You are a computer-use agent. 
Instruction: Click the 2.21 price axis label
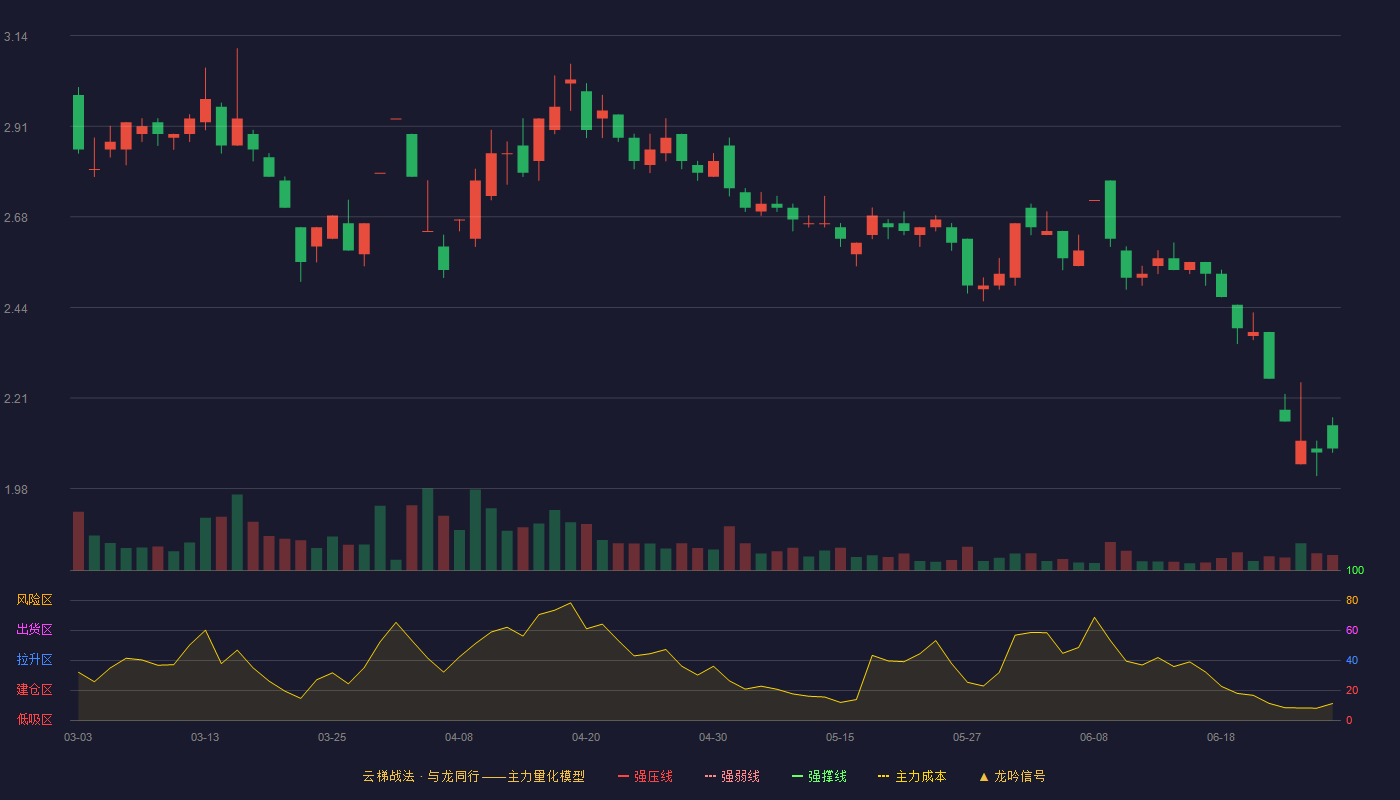coord(16,399)
